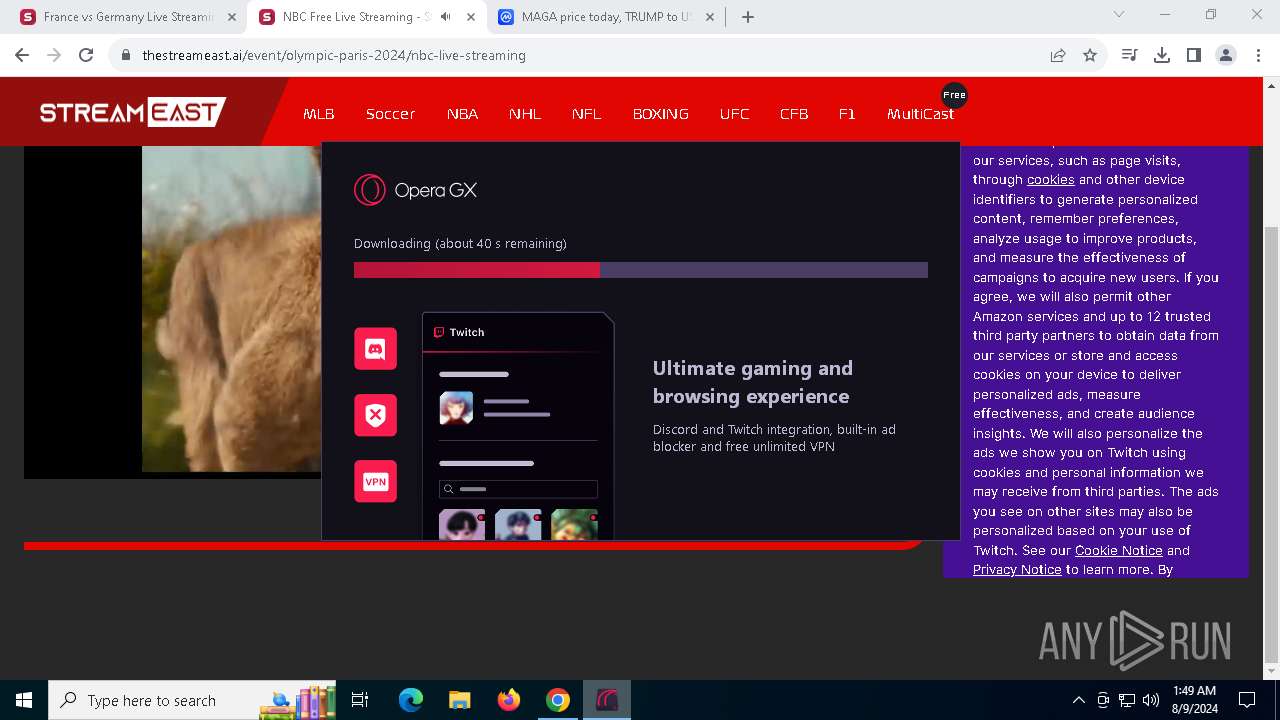Launch Firefox from taskbar
Screen dimensions: 1280x720
click(x=509, y=700)
